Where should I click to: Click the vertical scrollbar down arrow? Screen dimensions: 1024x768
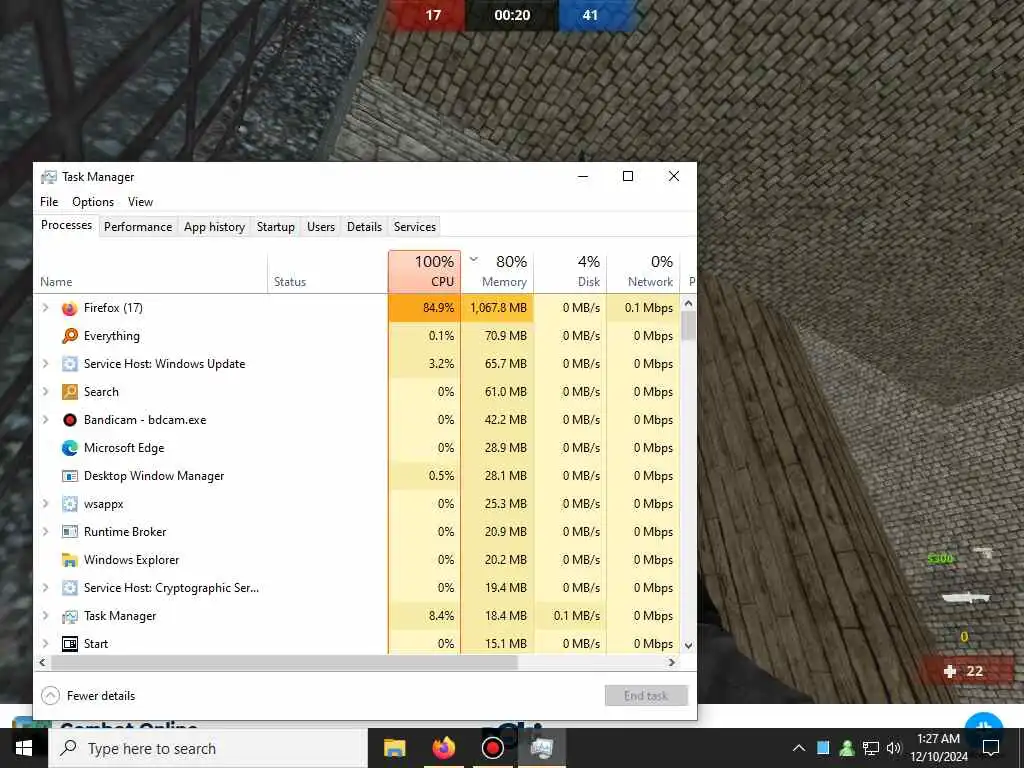click(688, 645)
